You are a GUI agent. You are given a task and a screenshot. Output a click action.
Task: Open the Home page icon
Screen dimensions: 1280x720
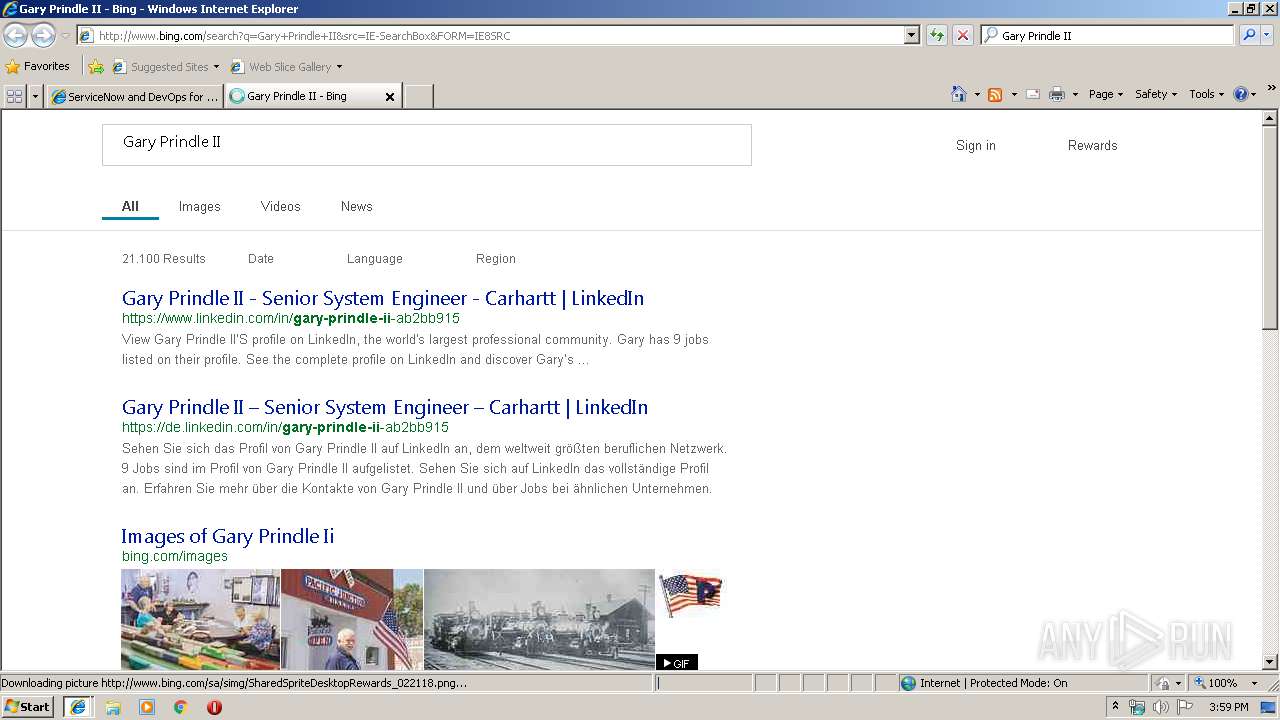tap(958, 94)
